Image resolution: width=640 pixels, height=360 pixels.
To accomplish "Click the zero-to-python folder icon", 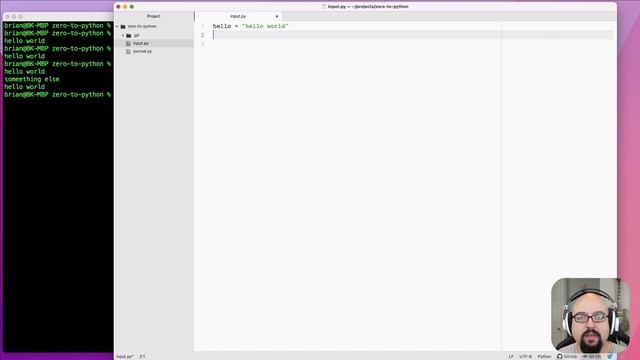I will [123, 27].
